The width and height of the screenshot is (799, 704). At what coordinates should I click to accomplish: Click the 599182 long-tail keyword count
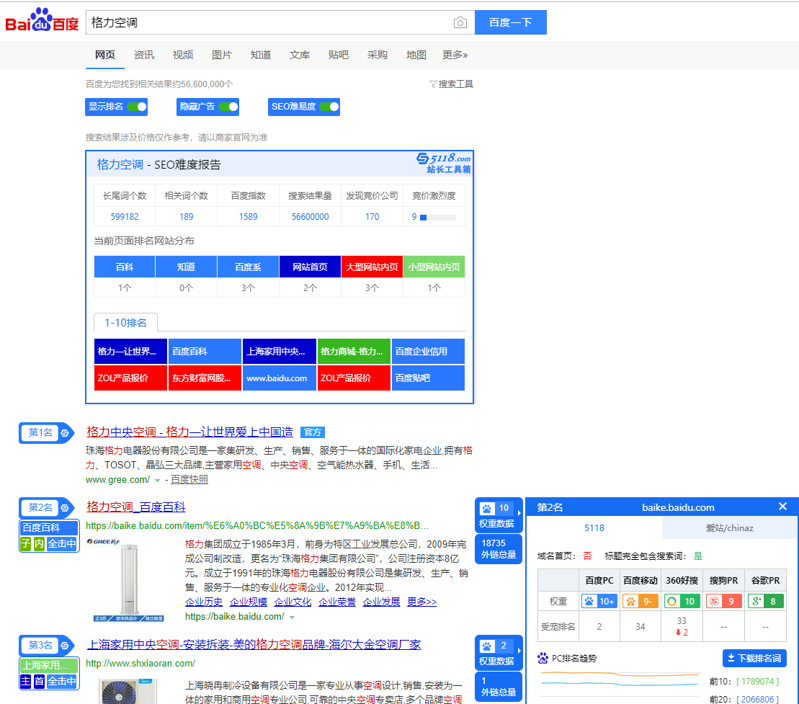(124, 216)
